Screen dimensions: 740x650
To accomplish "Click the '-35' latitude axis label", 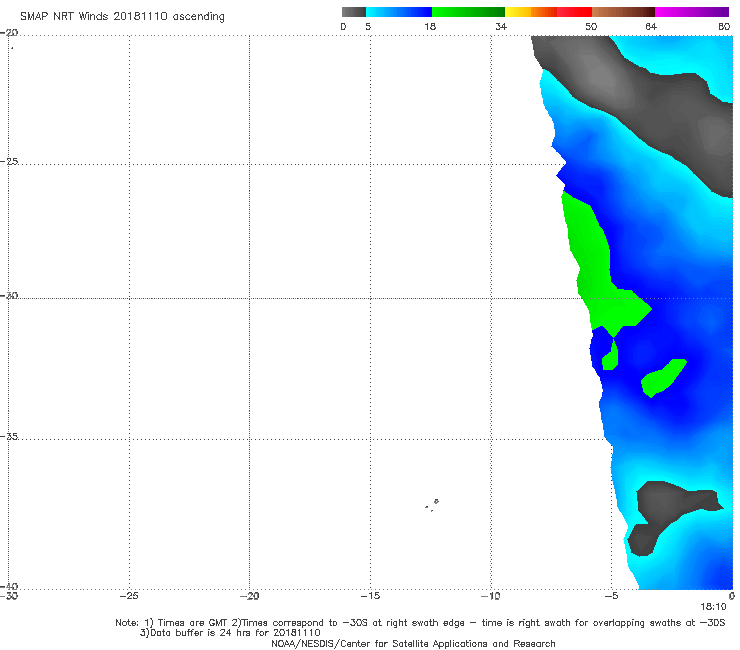I will coord(9,436).
